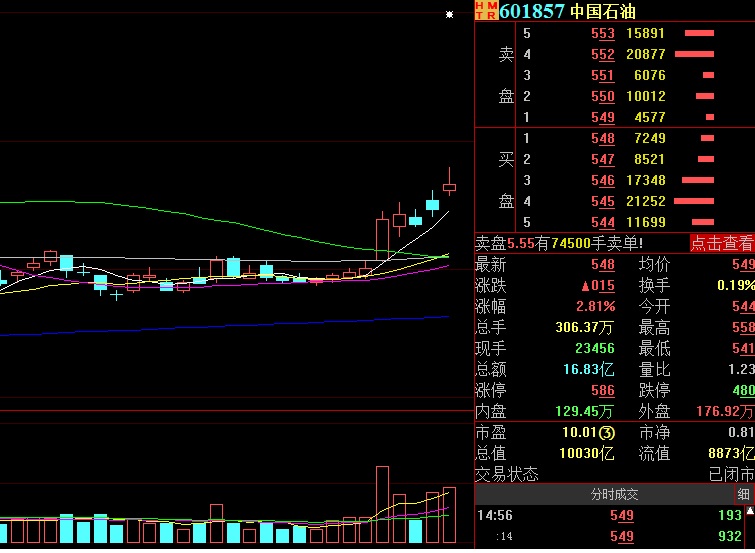Click the H icon beside stock code
This screenshot has height=553, width=755.
(479, 6)
